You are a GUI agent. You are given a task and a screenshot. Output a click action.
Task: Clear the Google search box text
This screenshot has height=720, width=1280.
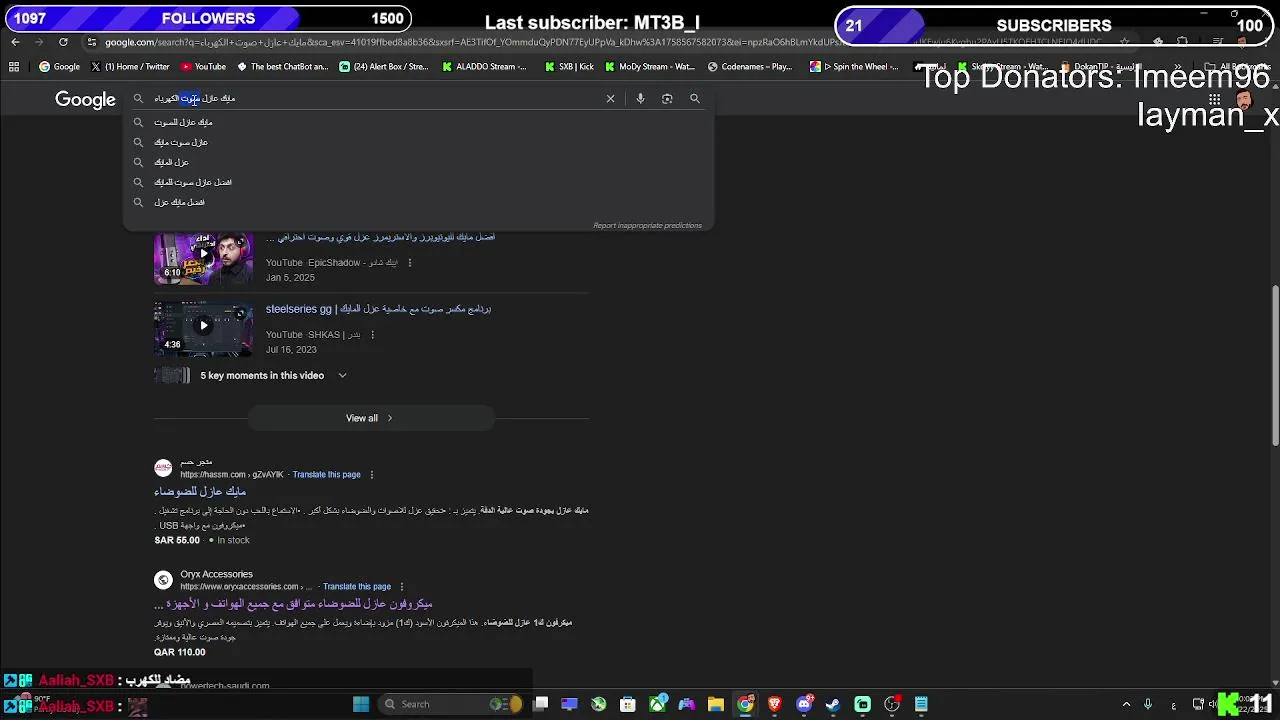tap(610, 99)
